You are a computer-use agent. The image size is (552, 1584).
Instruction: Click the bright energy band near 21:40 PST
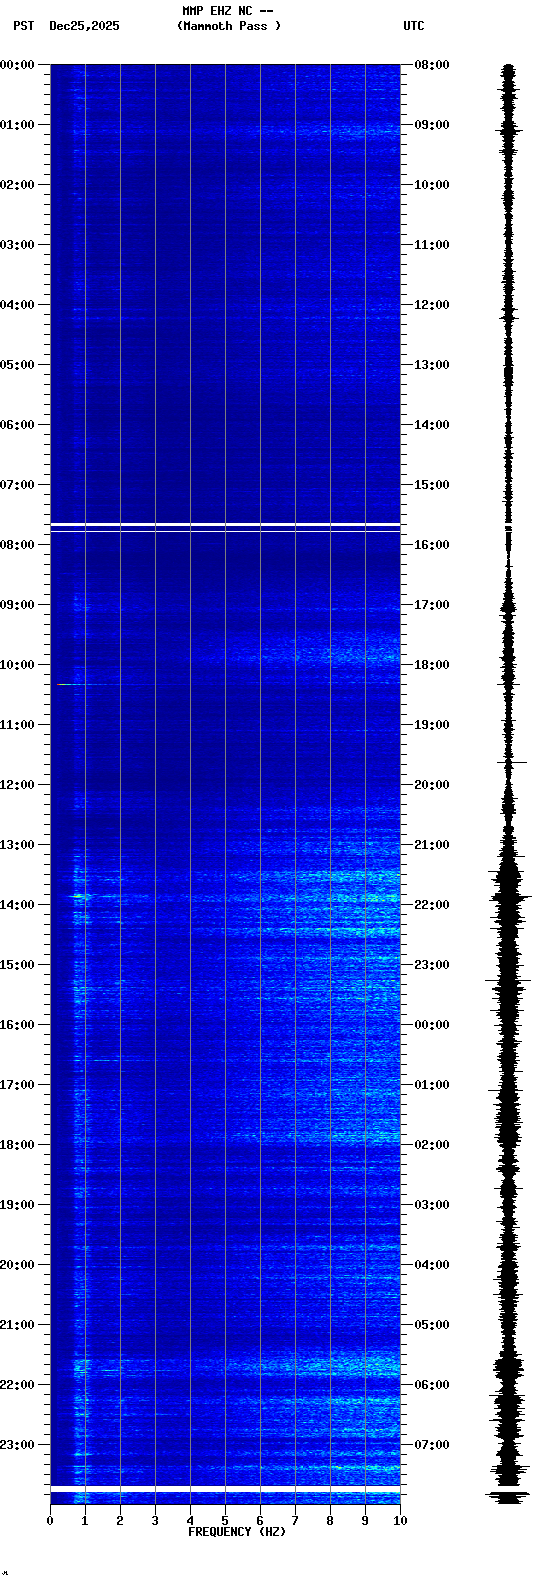point(225,1366)
